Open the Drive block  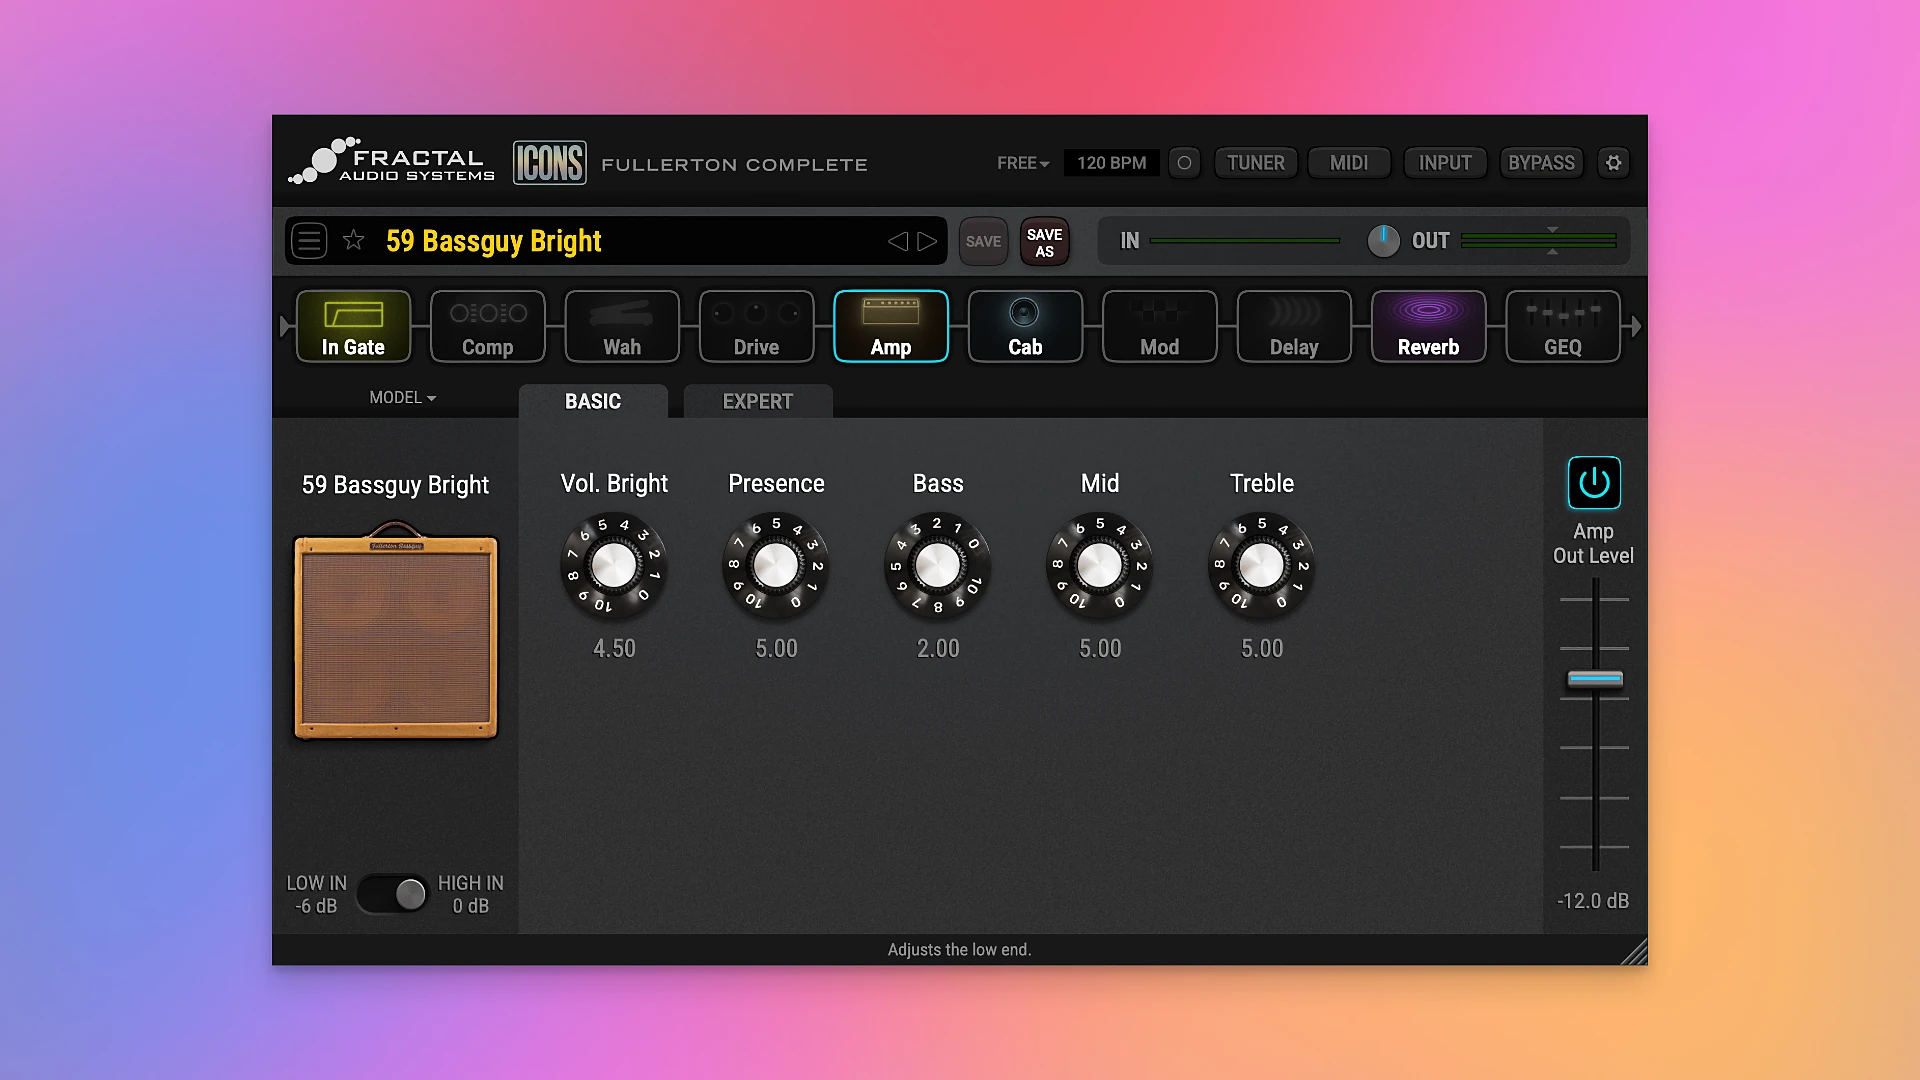click(756, 326)
